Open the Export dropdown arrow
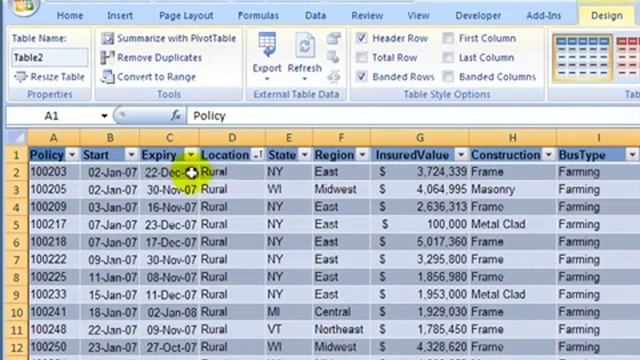Screen dimensions: 640x360 pyautogui.click(x=267, y=79)
